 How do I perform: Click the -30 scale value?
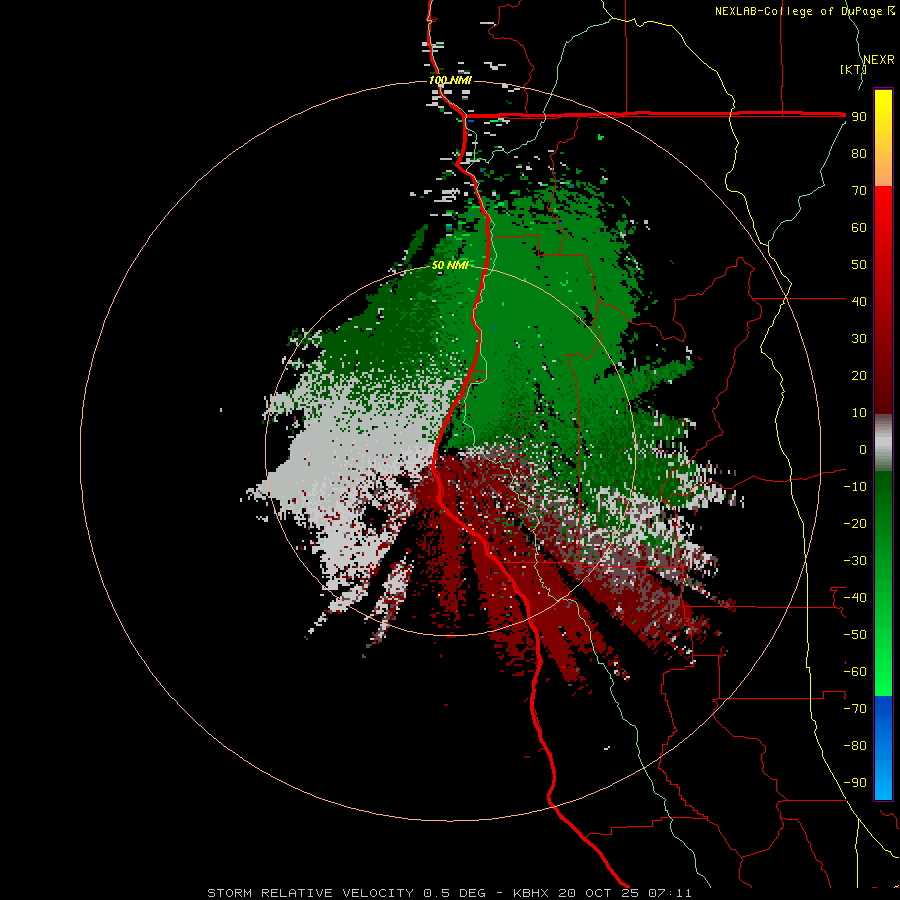click(855, 561)
